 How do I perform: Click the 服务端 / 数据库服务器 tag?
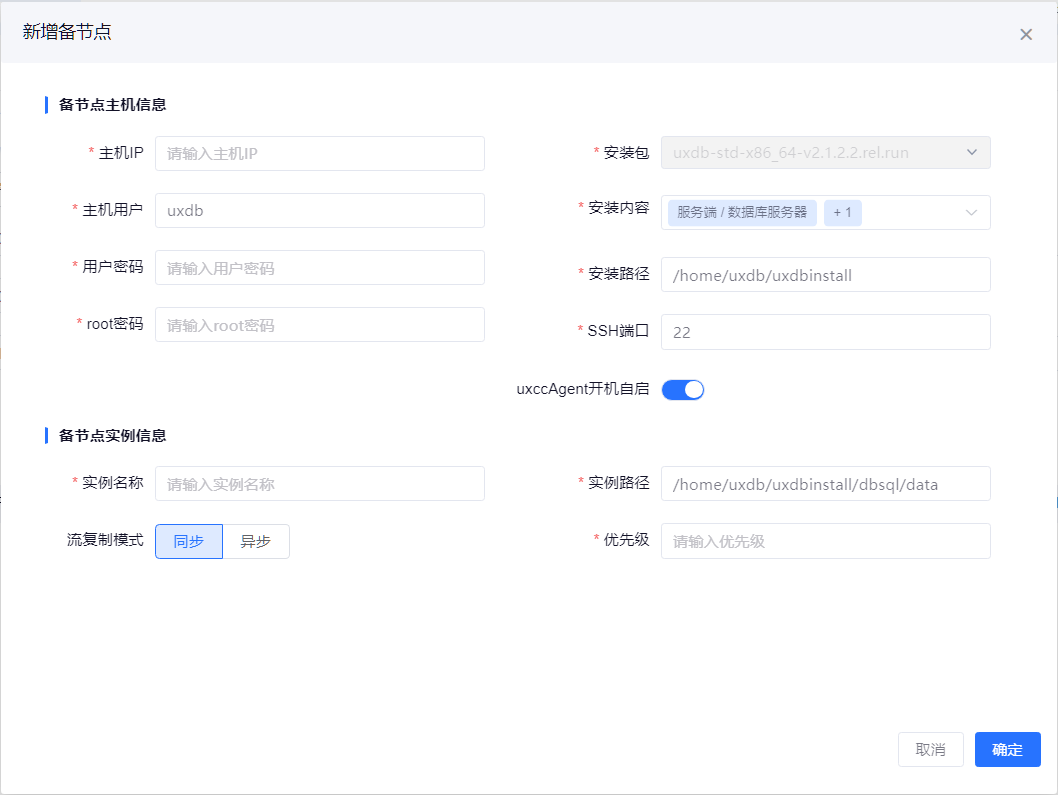tap(741, 212)
